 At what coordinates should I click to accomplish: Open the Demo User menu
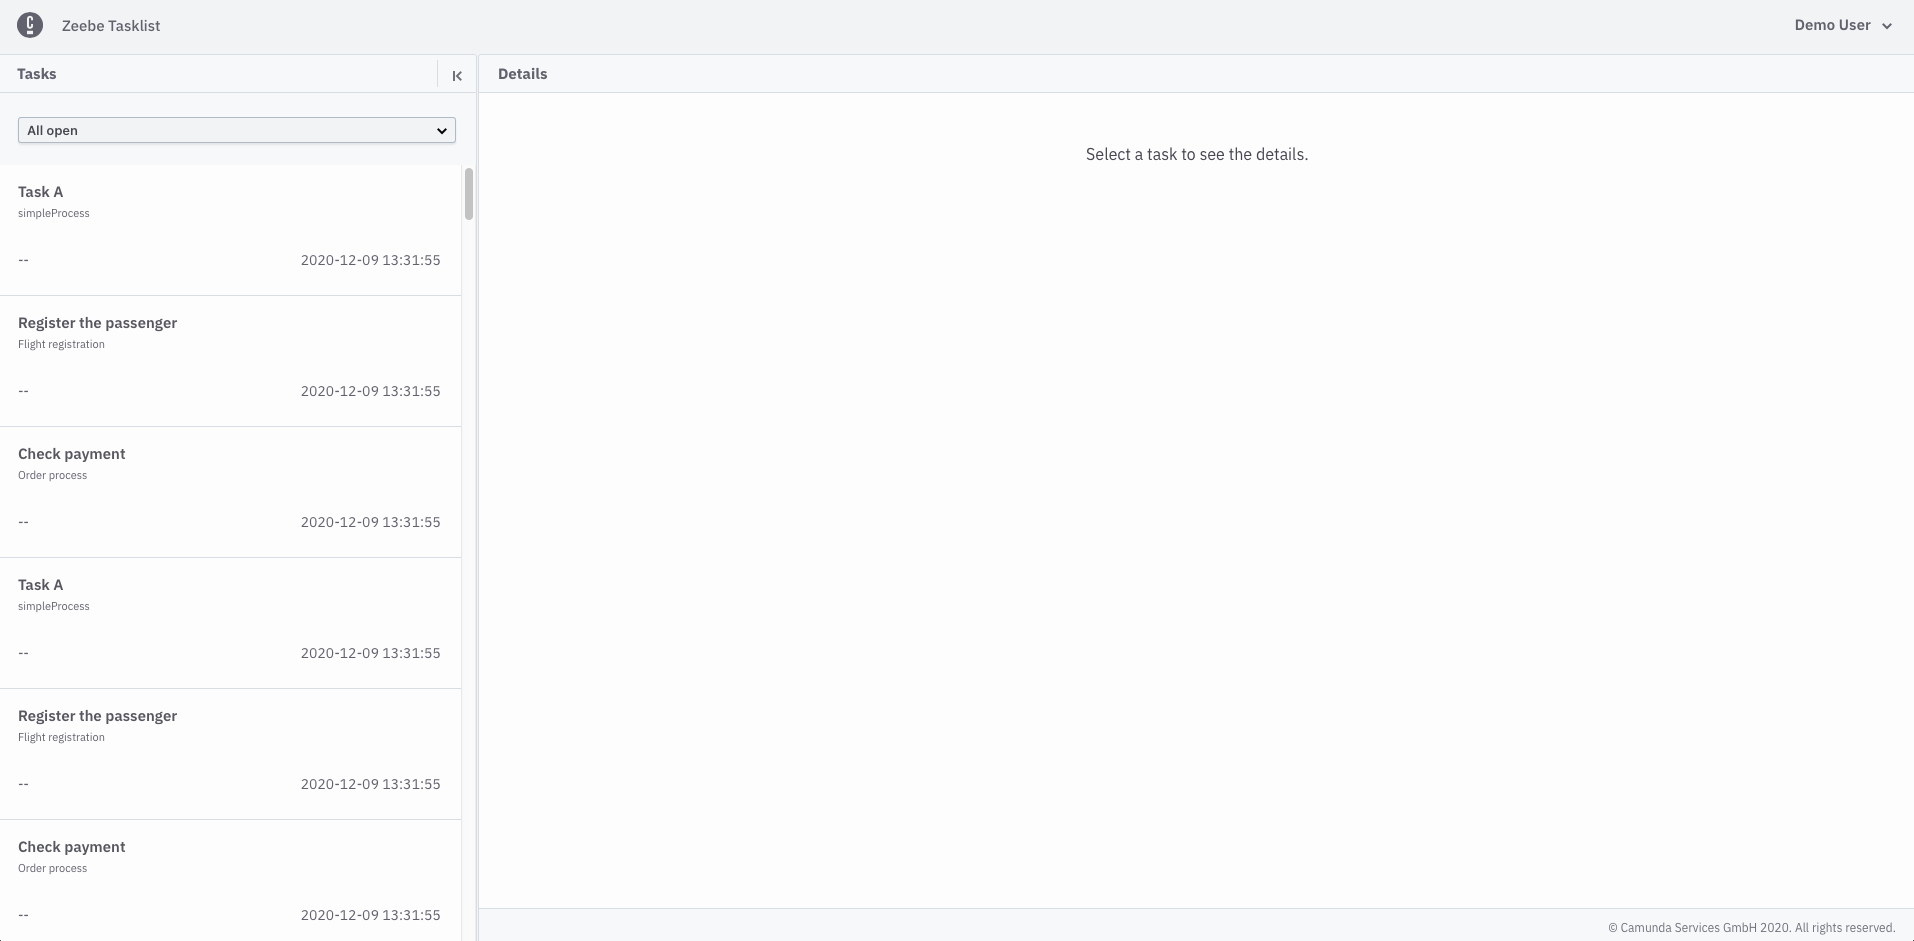pyautogui.click(x=1832, y=25)
